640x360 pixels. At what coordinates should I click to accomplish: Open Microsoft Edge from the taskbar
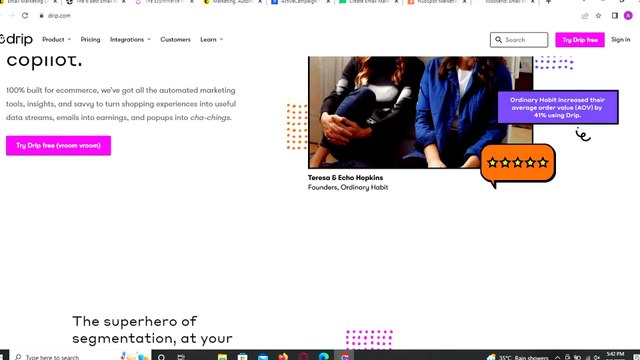click(x=324, y=357)
